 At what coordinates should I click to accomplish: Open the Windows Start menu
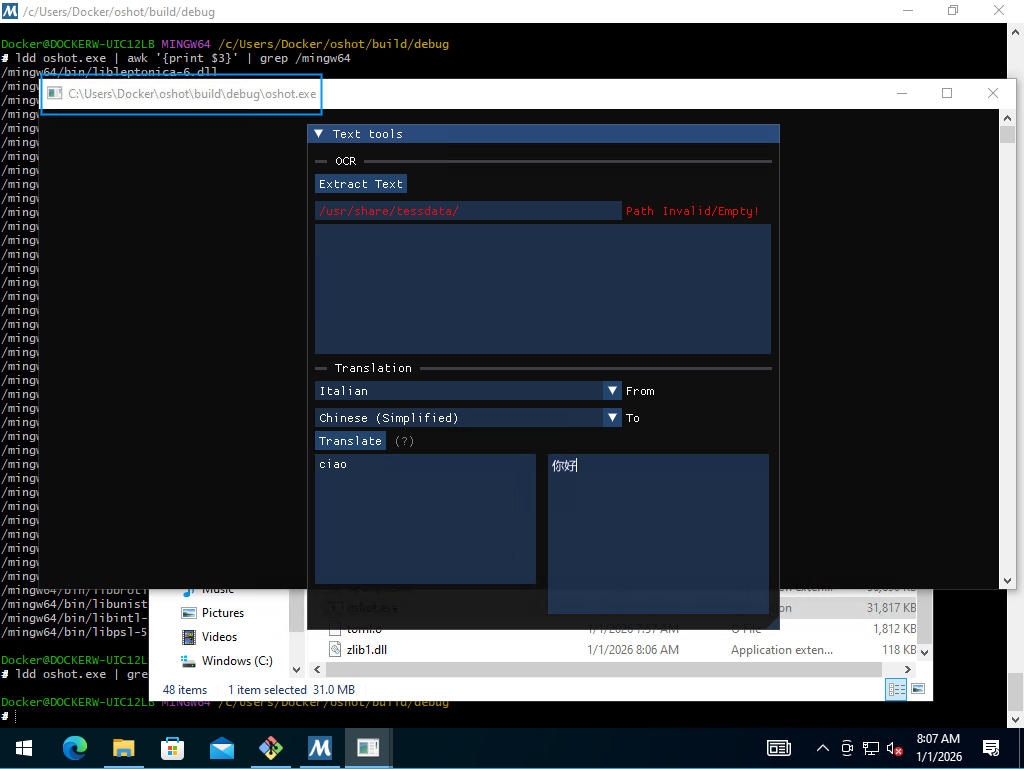click(x=23, y=747)
